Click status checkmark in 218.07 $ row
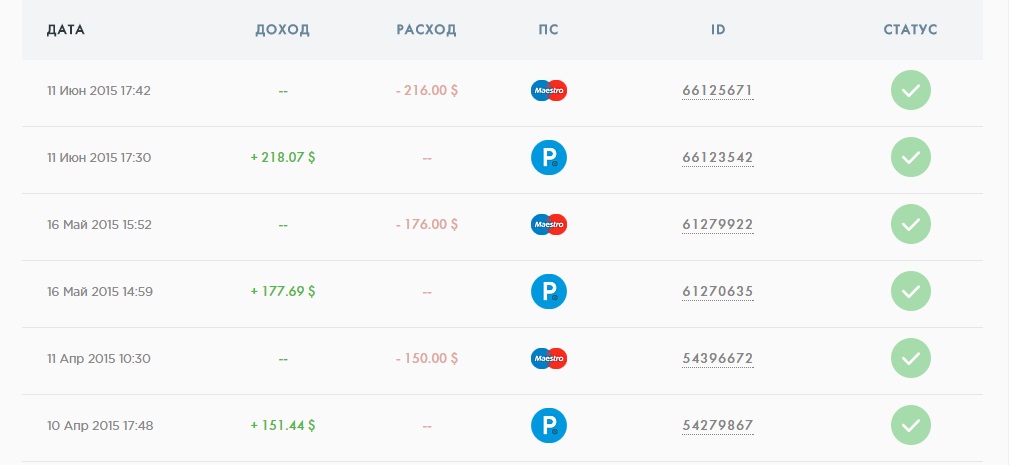The width and height of the screenshot is (1009, 465). (911, 158)
